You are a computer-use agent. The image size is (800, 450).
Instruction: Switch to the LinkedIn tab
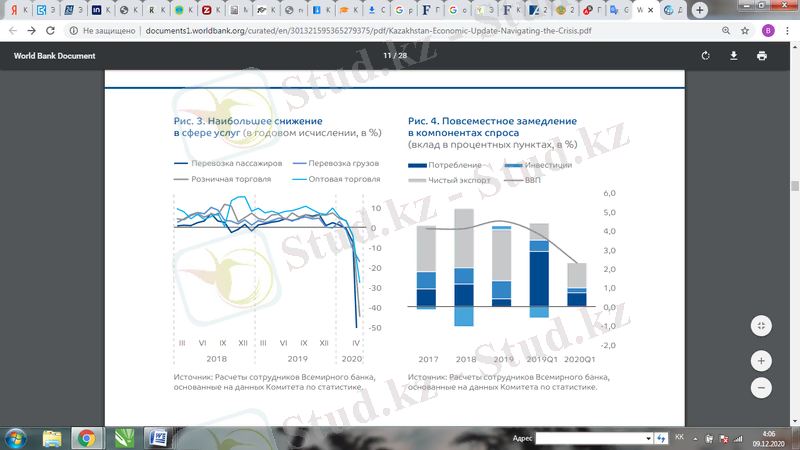(x=101, y=10)
